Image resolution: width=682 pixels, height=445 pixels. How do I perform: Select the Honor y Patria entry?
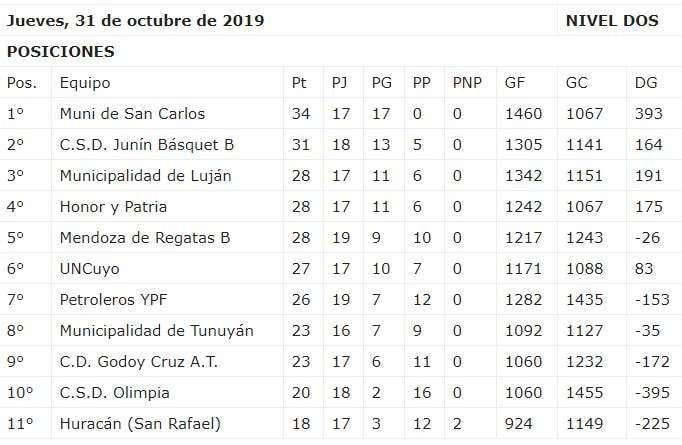pos(113,207)
